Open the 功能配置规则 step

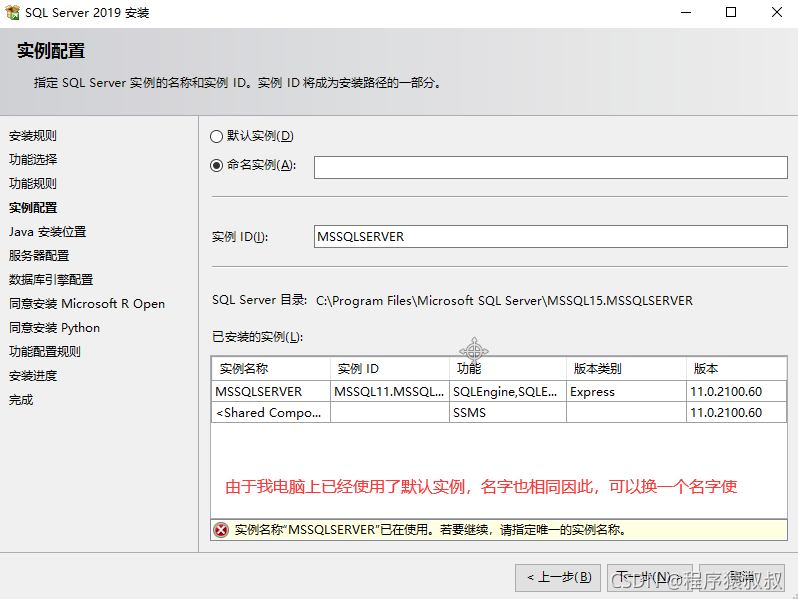(x=45, y=352)
